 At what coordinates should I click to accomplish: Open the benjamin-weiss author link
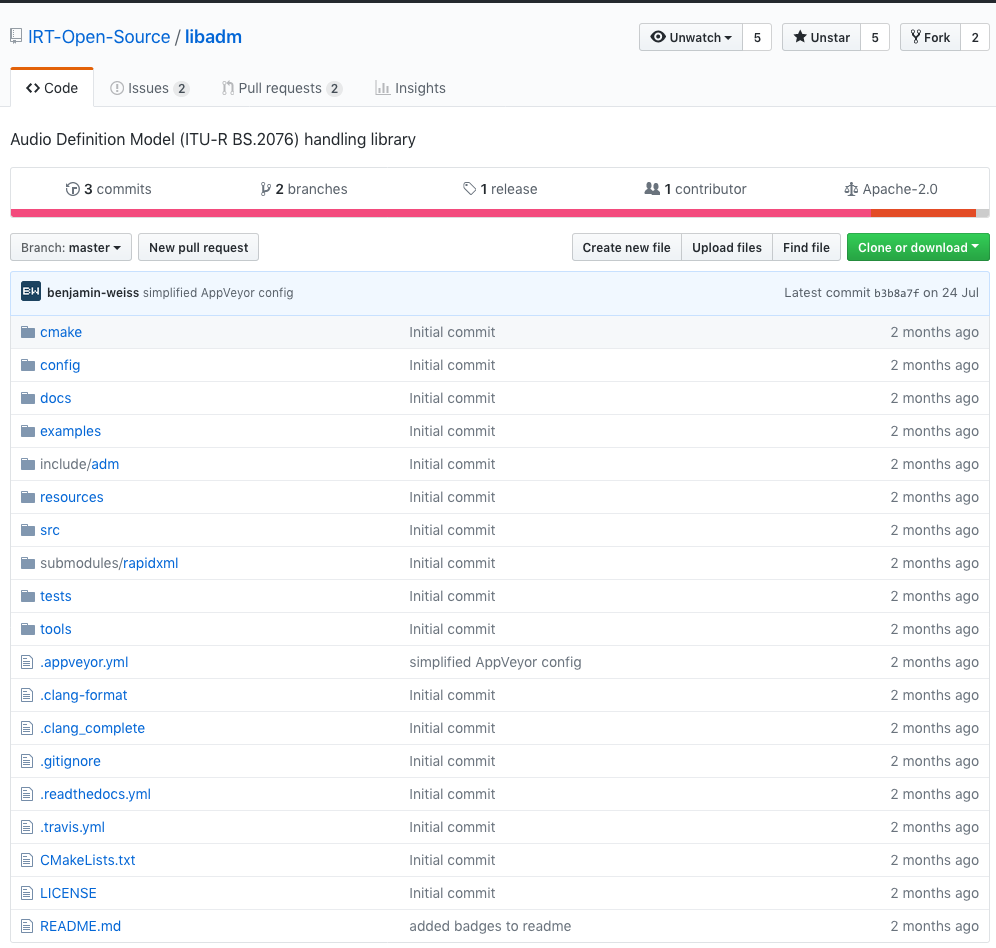(x=93, y=292)
